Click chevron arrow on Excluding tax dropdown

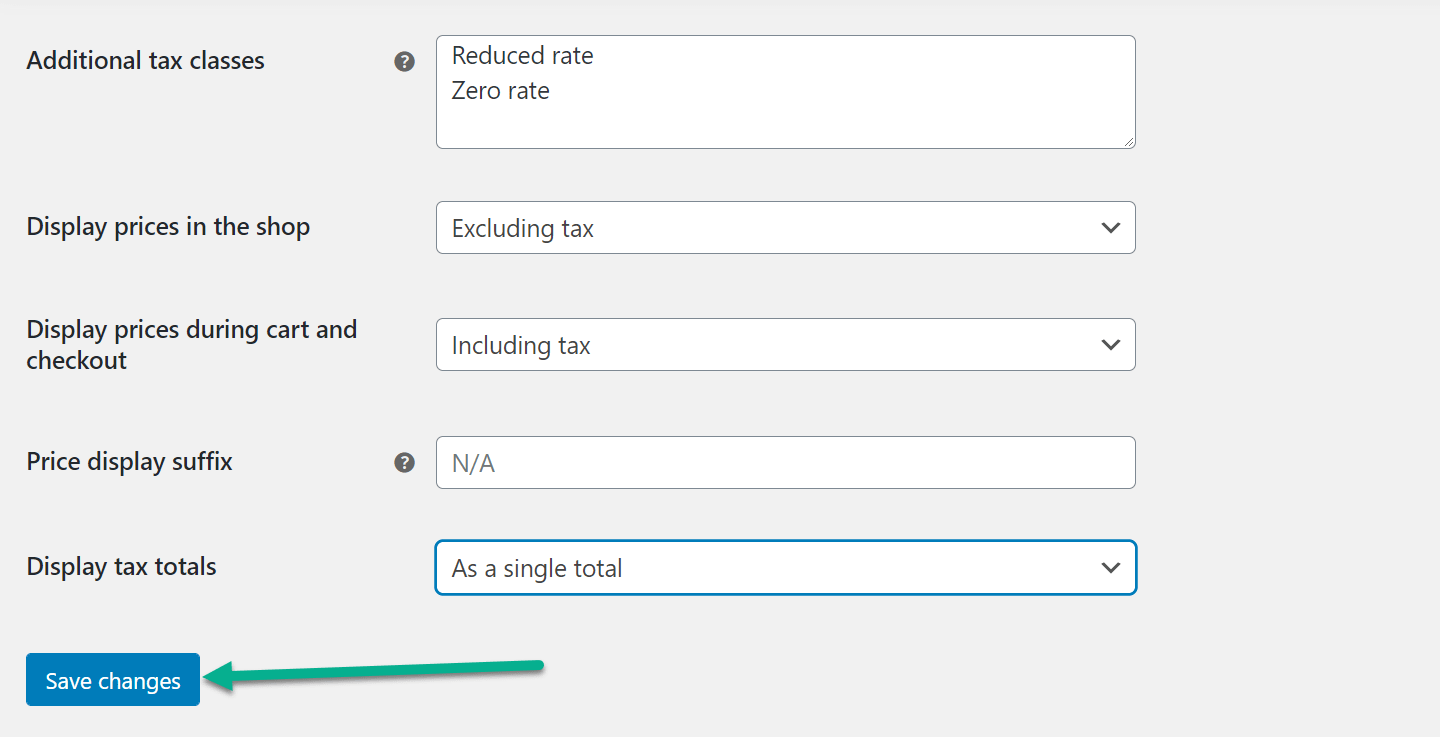[x=1110, y=228]
